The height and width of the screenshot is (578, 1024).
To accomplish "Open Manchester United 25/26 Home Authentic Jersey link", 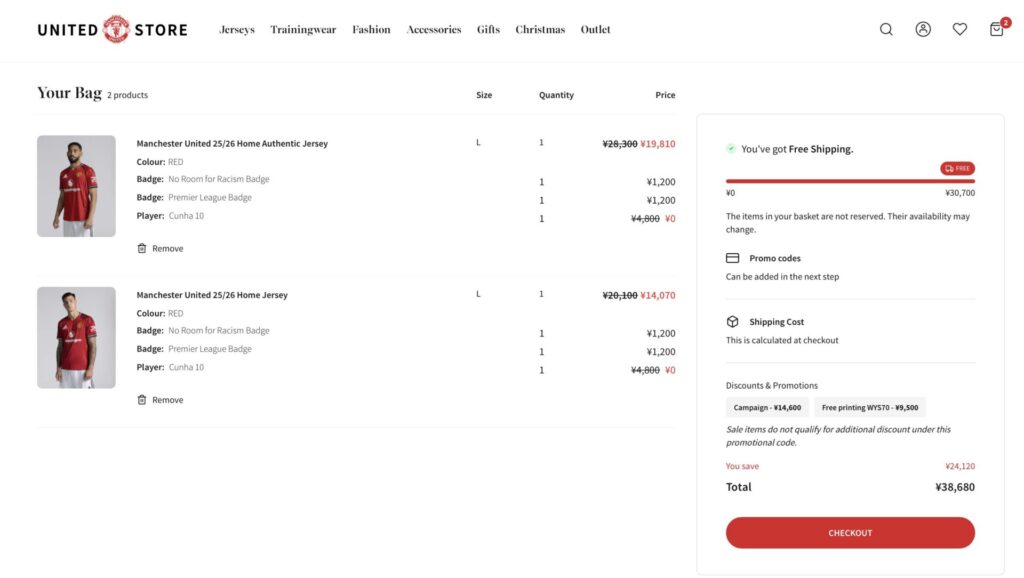I will click(x=232, y=144).
